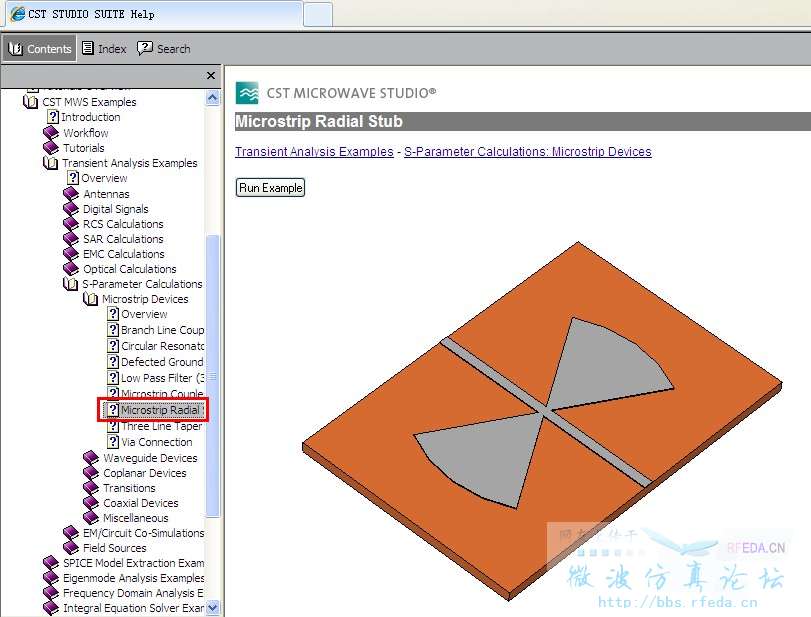Collapse the S-Parameter Calculations open book
The width and height of the screenshot is (811, 617).
tap(70, 284)
